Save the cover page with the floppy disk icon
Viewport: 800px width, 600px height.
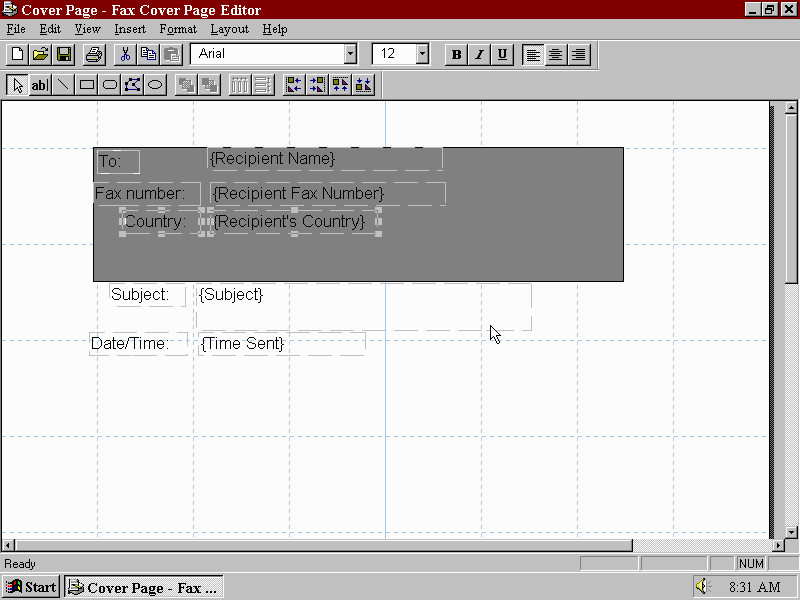[63, 54]
